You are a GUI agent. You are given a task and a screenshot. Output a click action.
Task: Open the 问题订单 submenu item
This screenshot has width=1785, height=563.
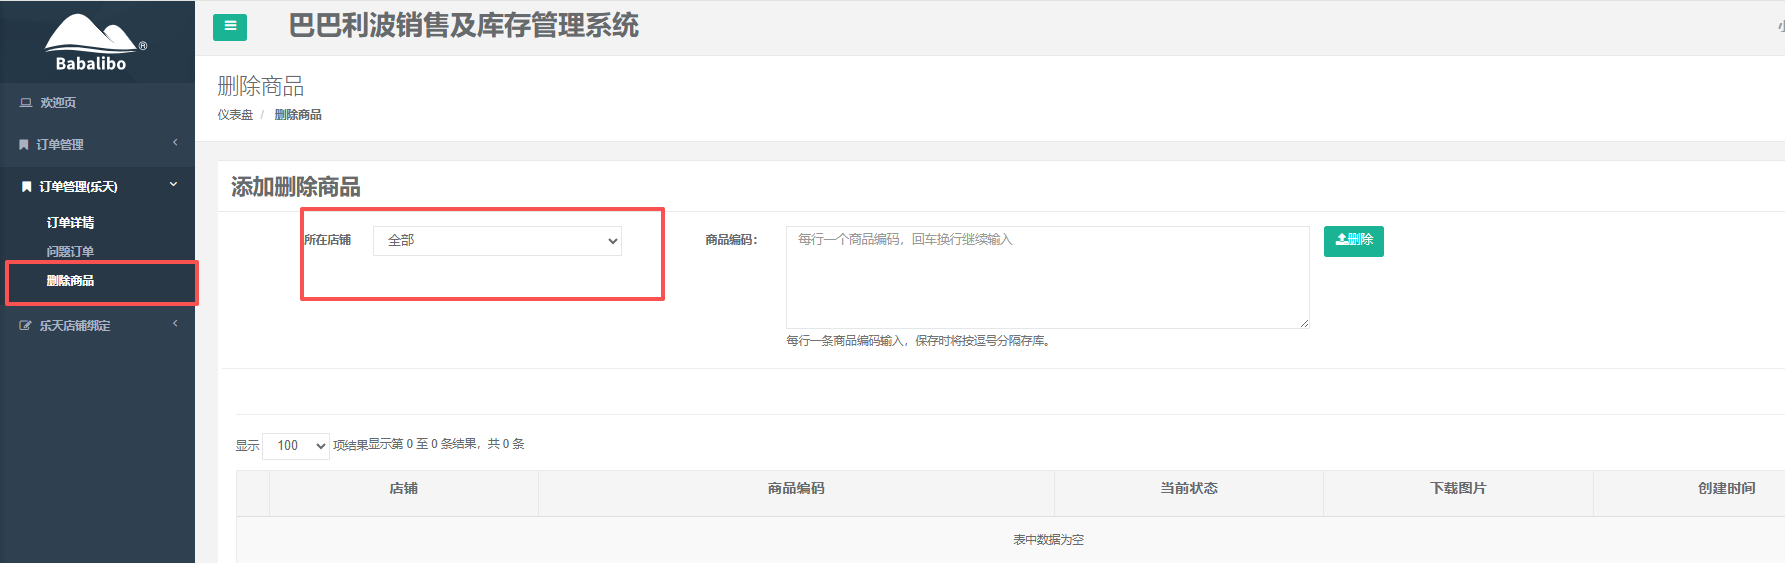(x=70, y=252)
